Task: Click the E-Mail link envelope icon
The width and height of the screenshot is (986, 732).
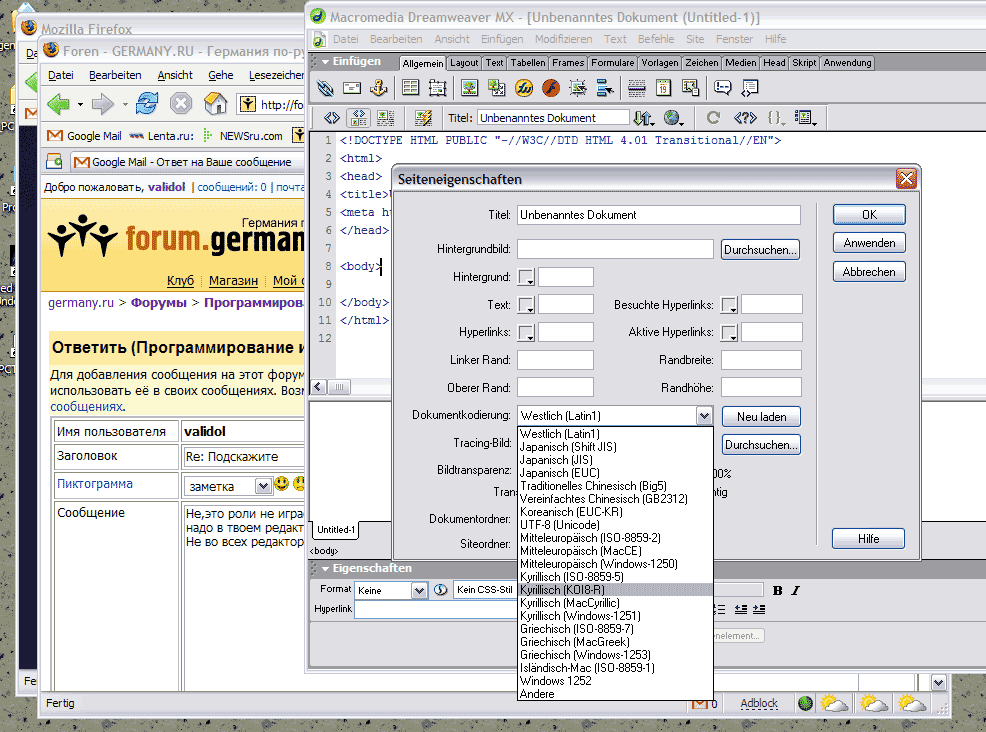Action: click(352, 88)
